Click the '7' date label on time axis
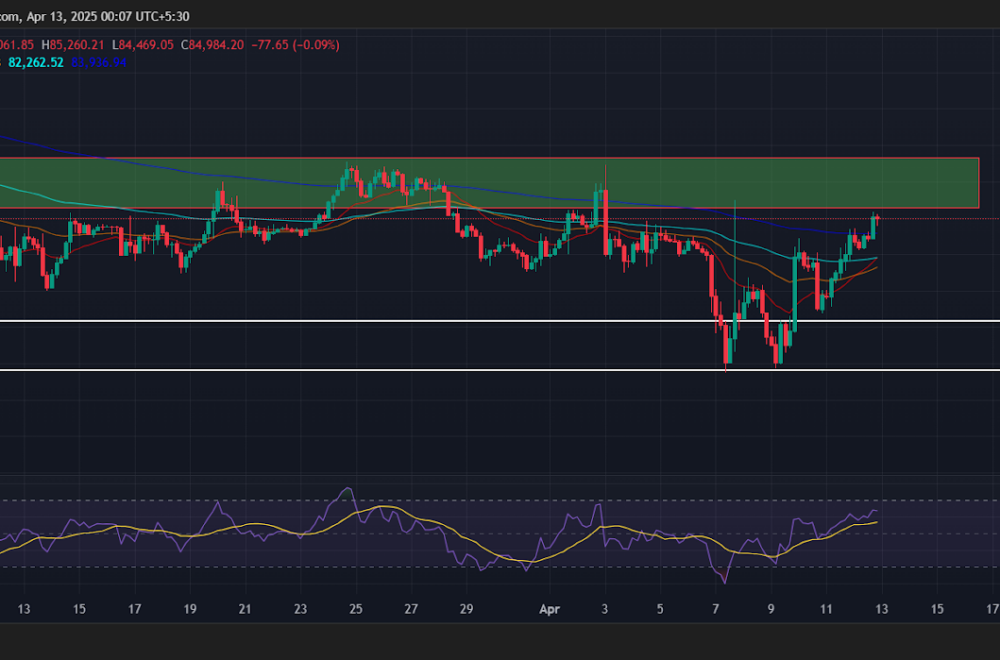Viewport: 1000px width, 660px height. [716, 610]
